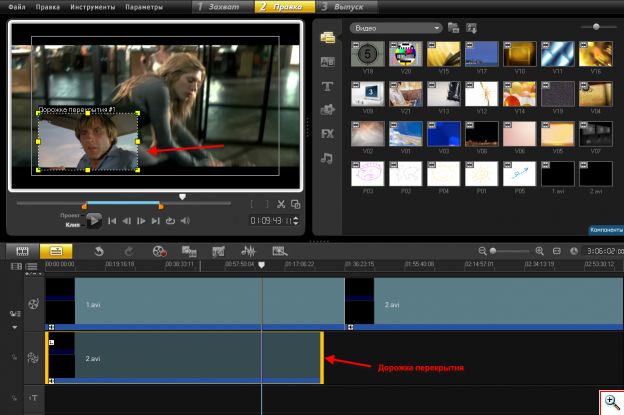Adjust the library thumbnail size slider
Image resolution: width=624 pixels, height=415 pixels.
point(598,27)
